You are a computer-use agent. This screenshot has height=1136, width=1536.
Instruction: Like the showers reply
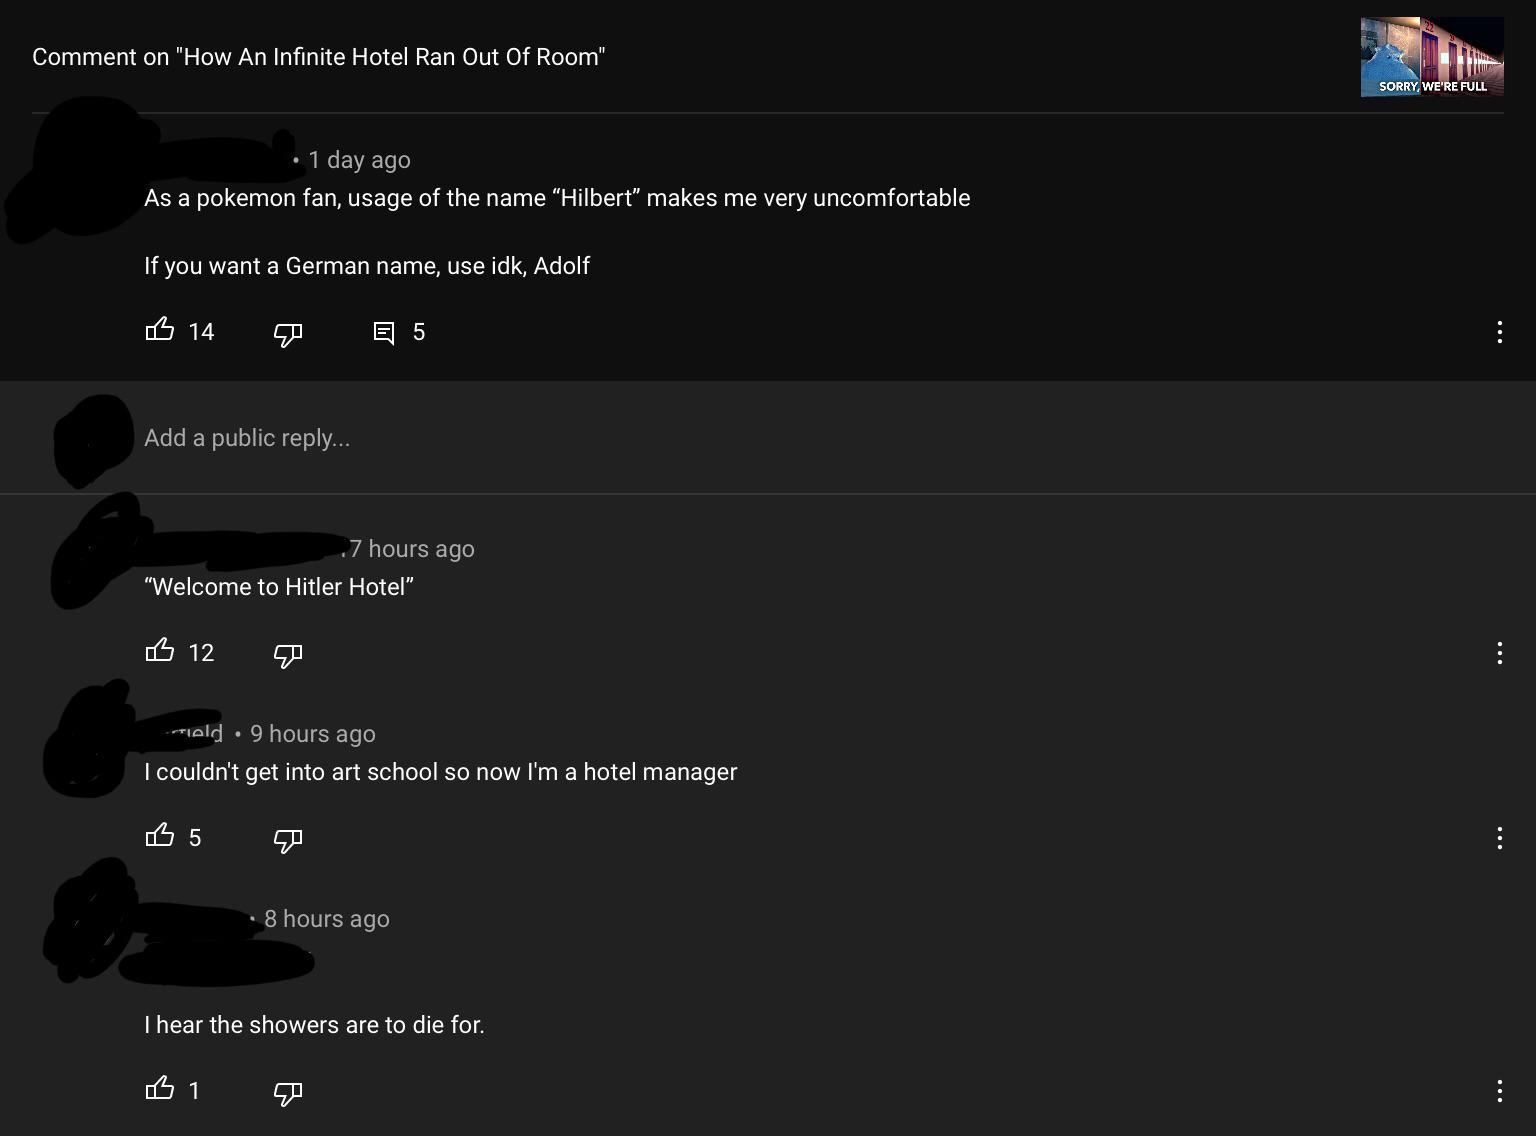(x=160, y=1089)
